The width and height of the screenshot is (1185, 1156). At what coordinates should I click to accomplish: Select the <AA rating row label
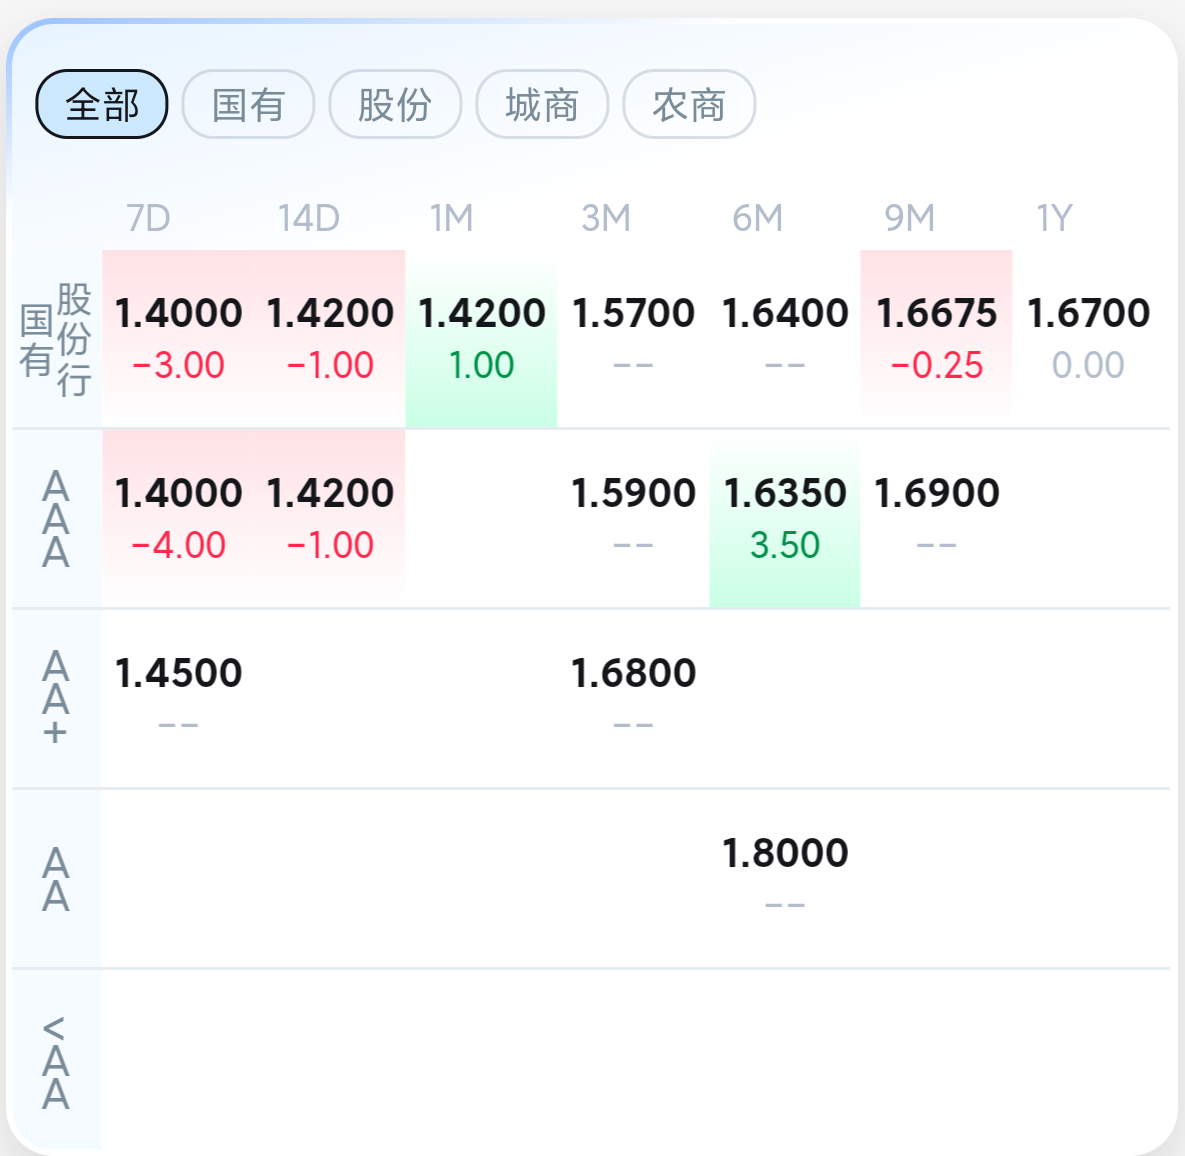pyautogui.click(x=56, y=1062)
